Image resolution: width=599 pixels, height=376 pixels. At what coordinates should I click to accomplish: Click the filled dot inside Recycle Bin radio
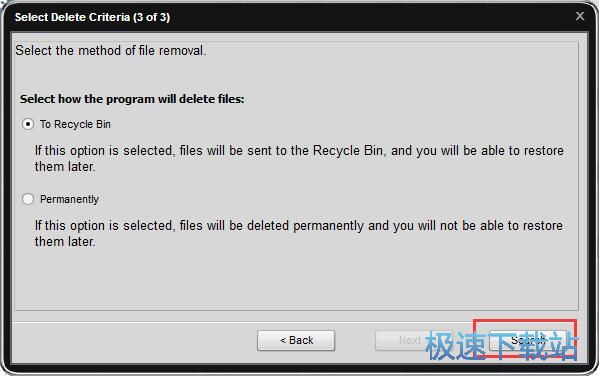click(28, 124)
